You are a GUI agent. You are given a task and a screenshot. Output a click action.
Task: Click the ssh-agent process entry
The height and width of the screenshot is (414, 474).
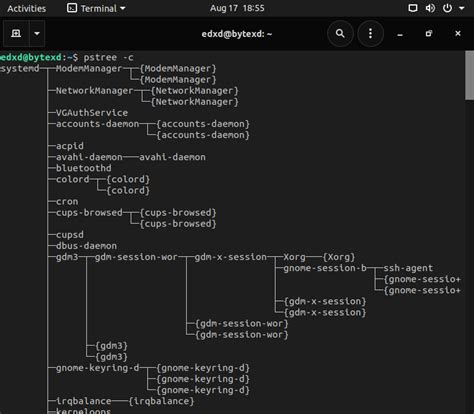click(408, 268)
